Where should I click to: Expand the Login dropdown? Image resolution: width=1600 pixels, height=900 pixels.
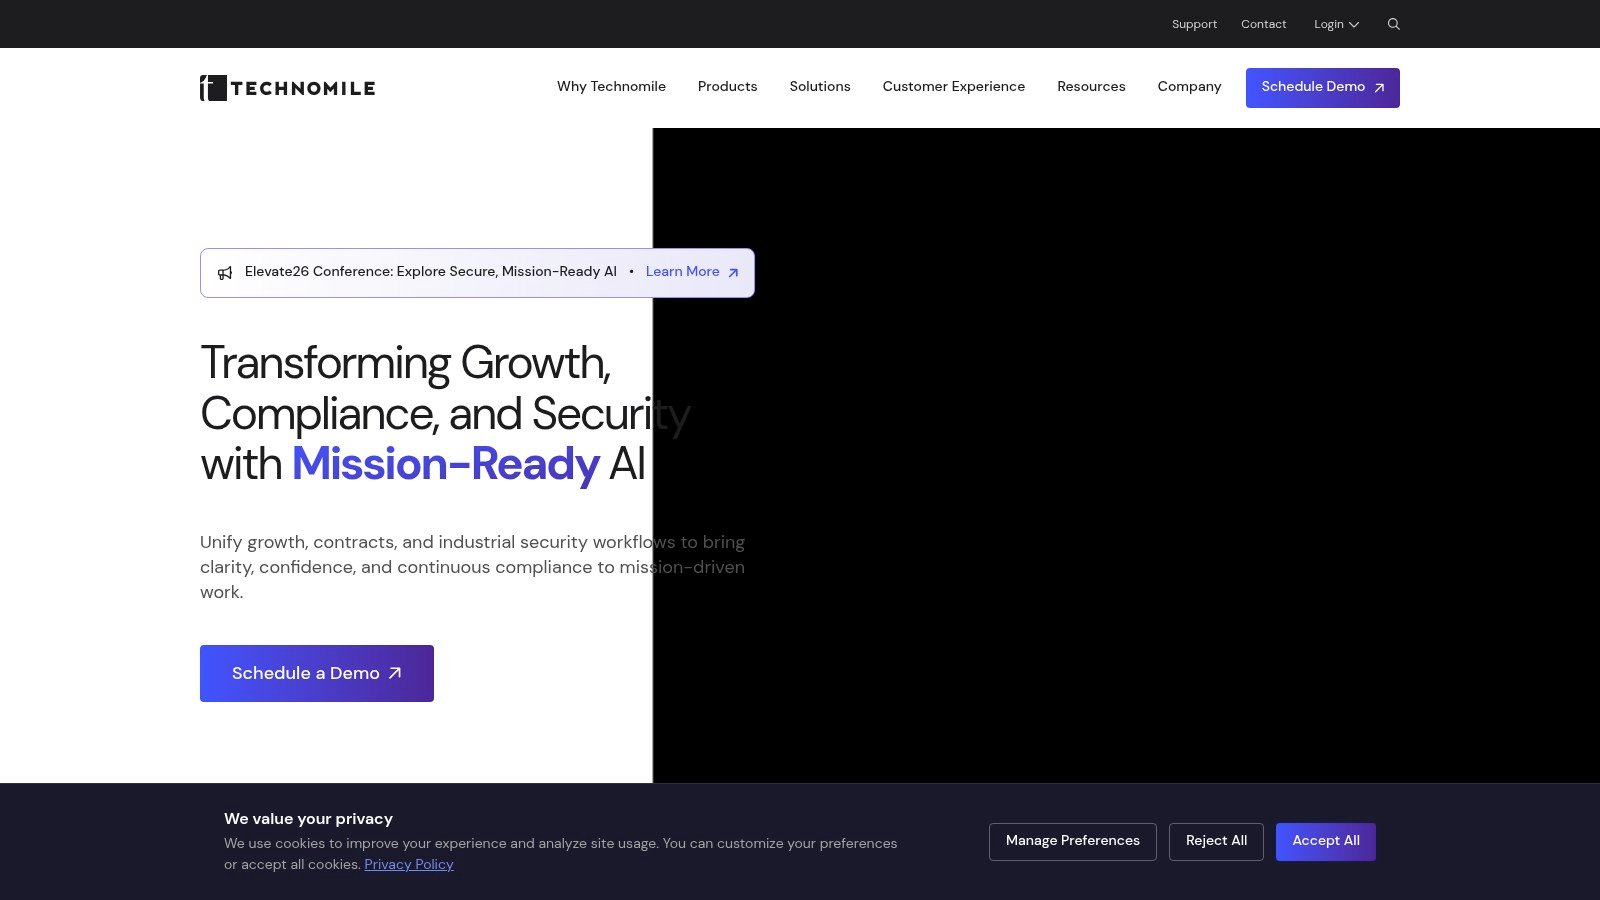click(x=1336, y=24)
